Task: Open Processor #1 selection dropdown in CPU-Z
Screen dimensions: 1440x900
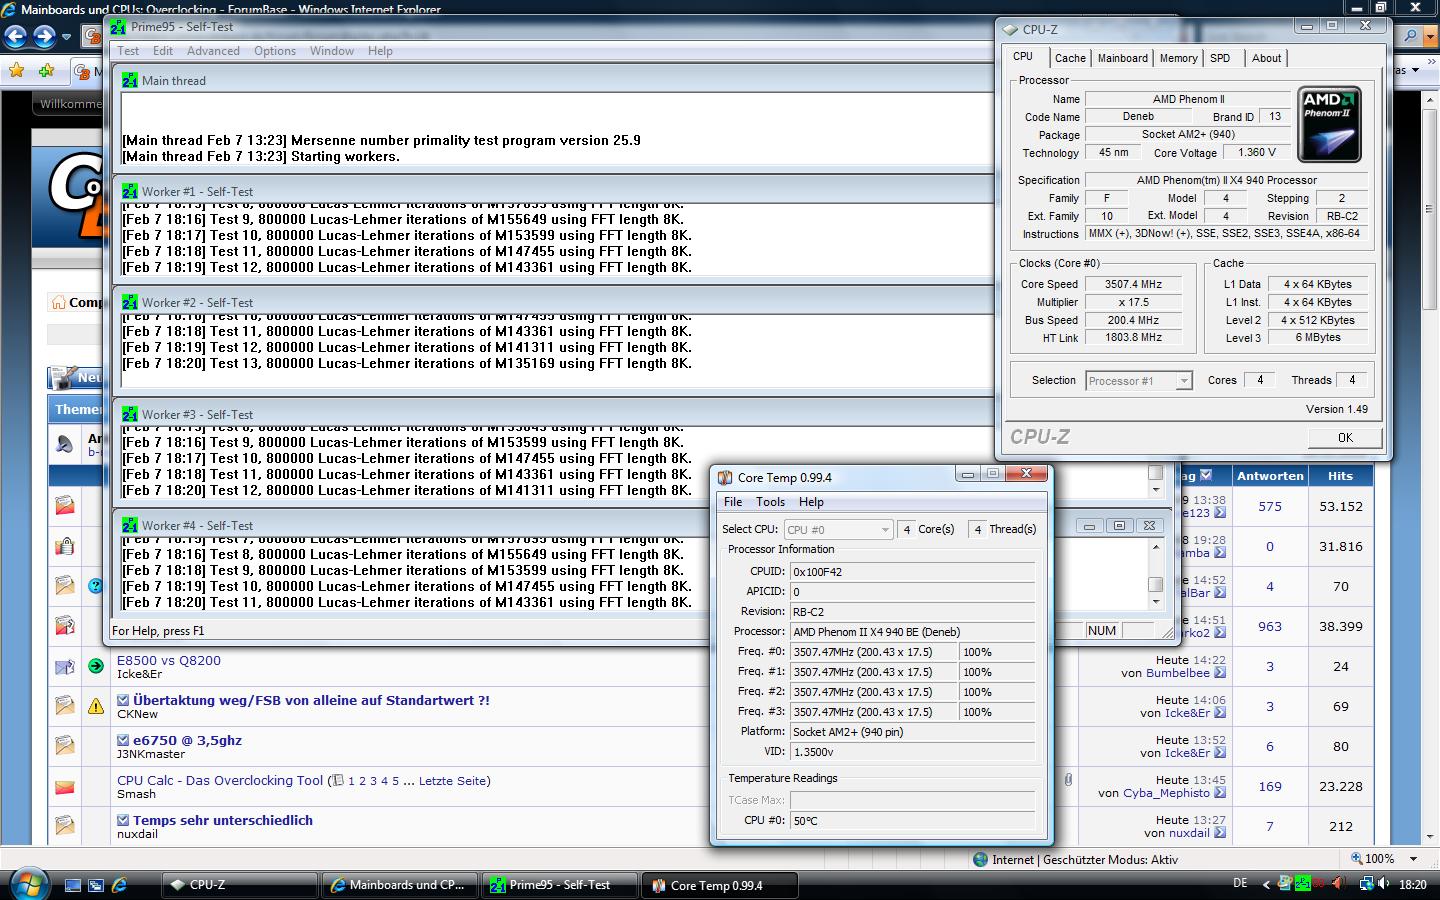Action: [x=1184, y=380]
